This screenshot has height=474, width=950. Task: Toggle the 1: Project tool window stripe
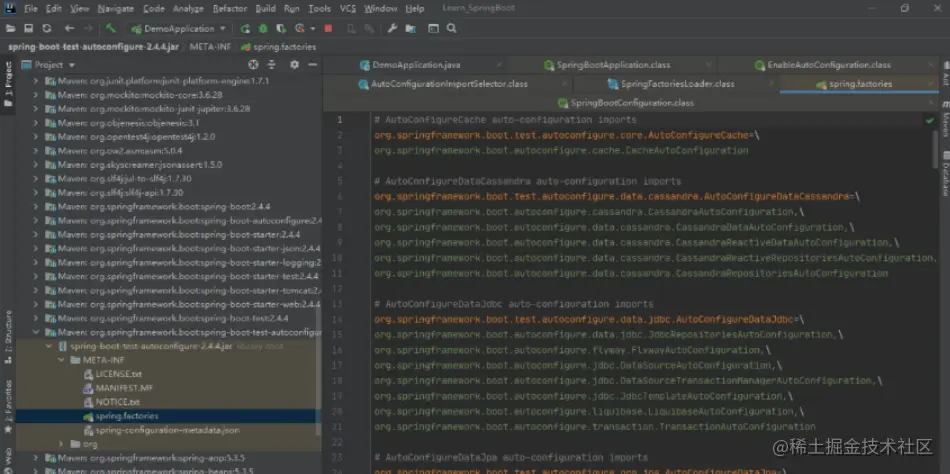pos(8,84)
